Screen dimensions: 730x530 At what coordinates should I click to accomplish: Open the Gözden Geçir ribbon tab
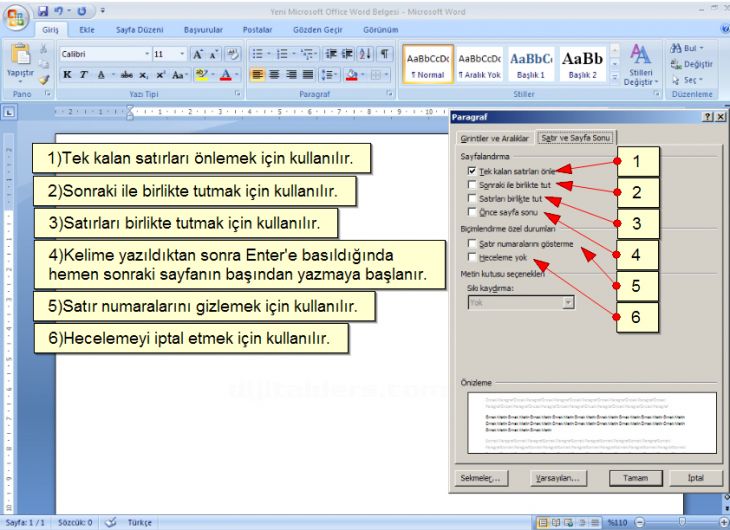pos(318,30)
